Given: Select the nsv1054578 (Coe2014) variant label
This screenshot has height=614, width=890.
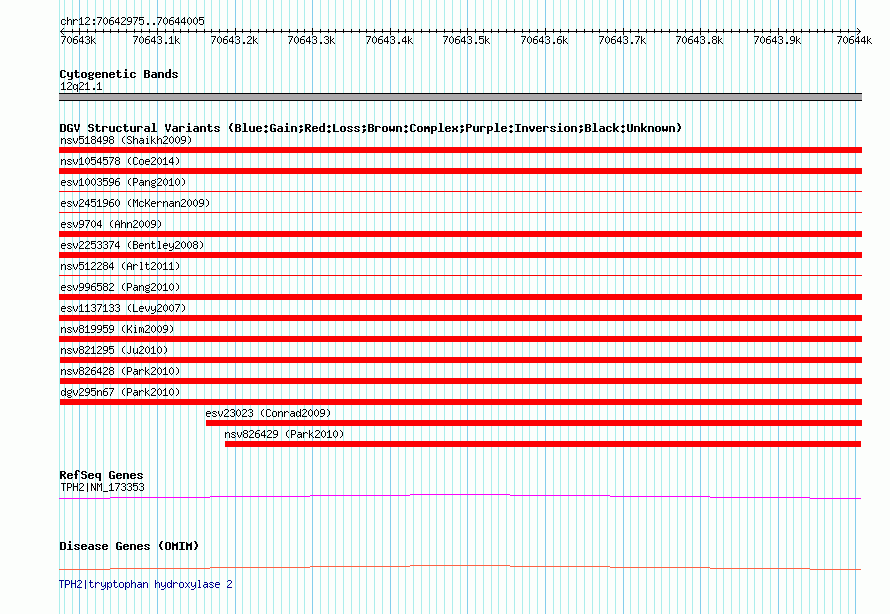Looking at the screenshot, I should [x=120, y=161].
